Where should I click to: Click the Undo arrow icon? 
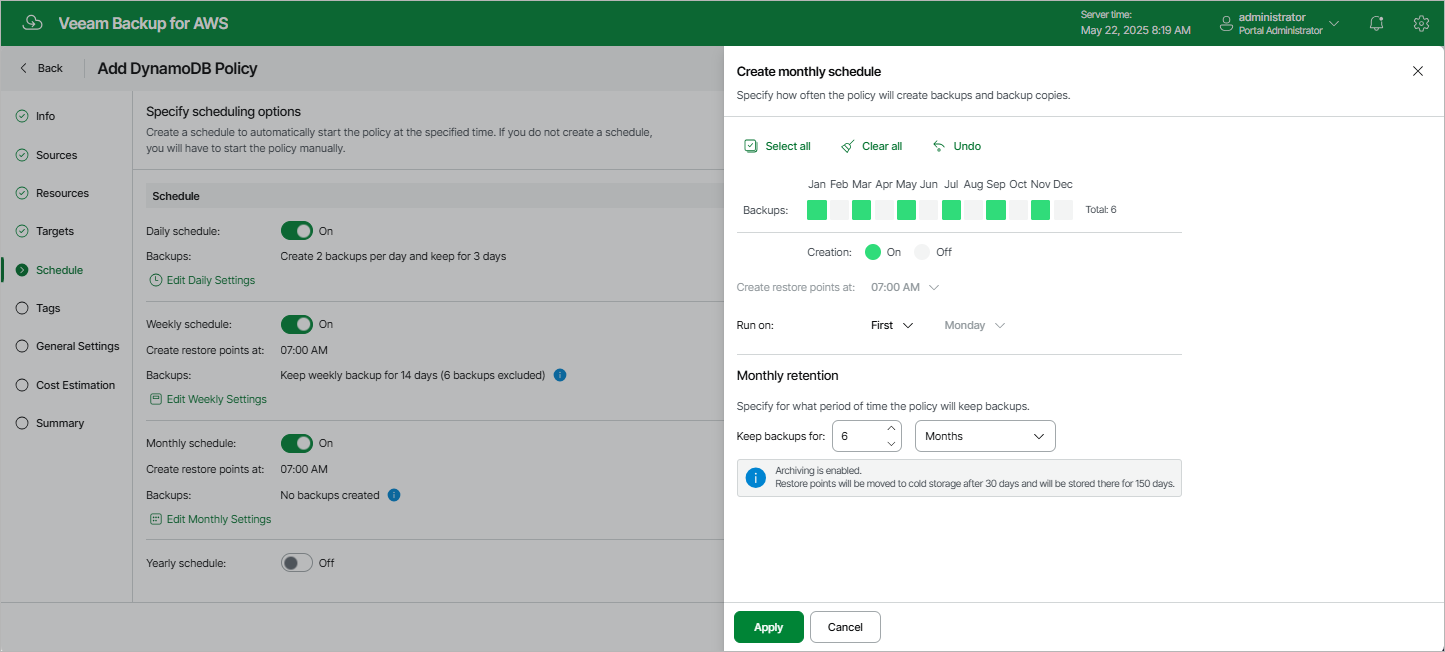click(939, 146)
